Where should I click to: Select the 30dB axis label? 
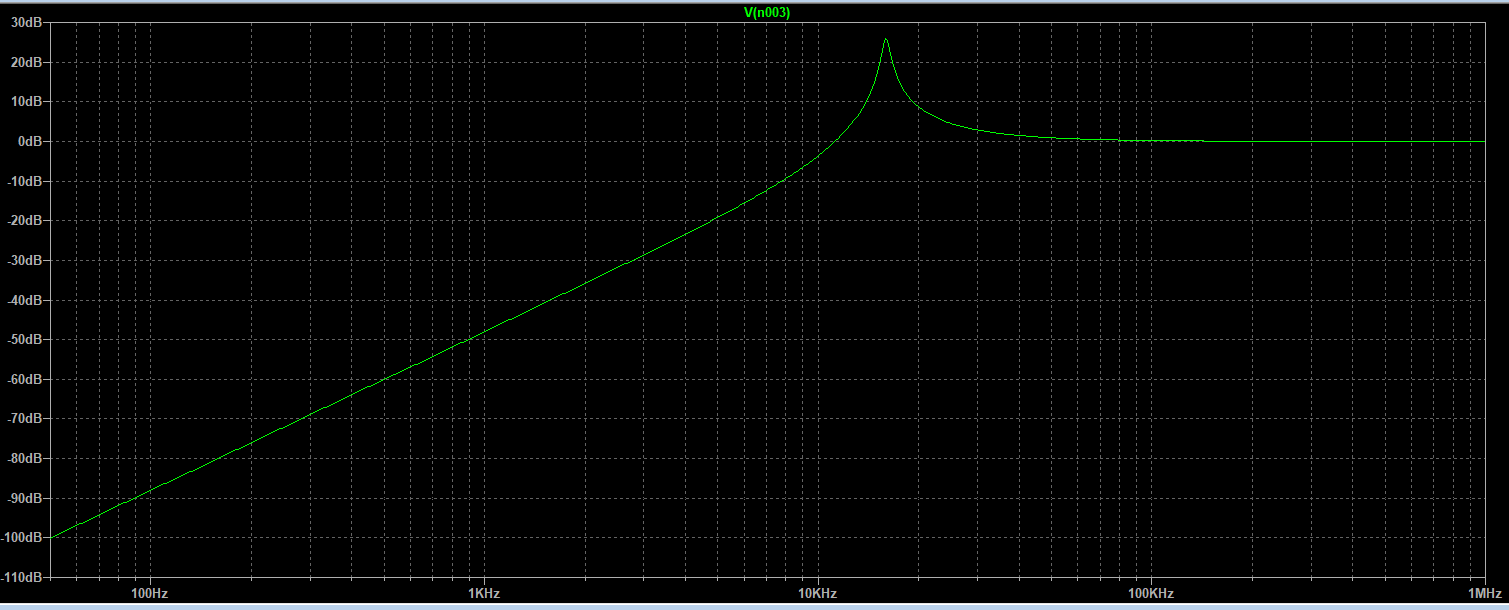click(26, 22)
